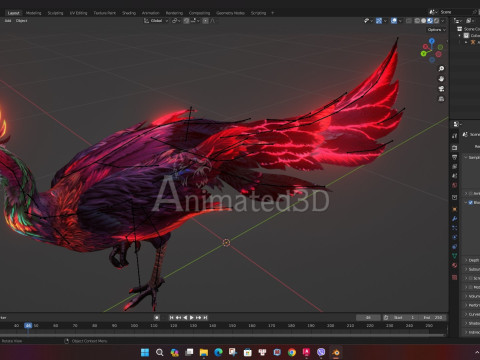Screen dimensions: 480x360
Task: Open the Material properties tab
Action: point(455,265)
